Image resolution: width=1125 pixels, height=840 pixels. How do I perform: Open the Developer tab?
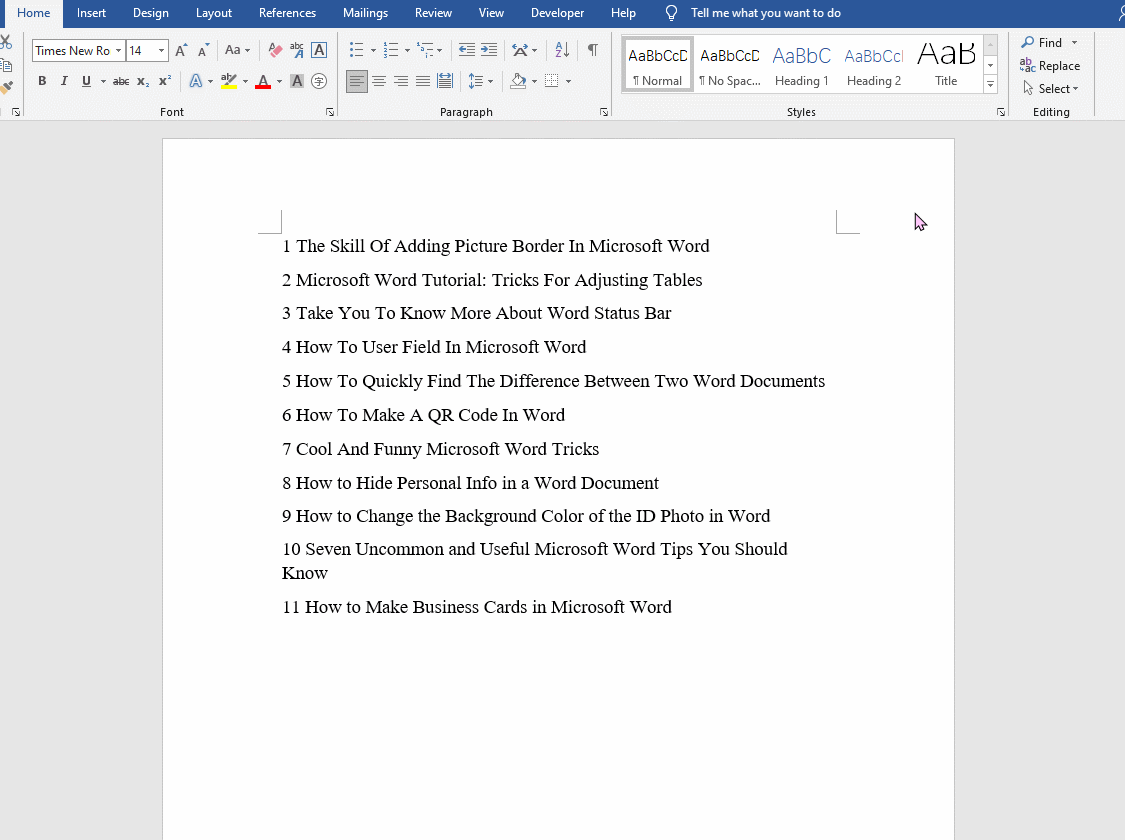pos(557,13)
